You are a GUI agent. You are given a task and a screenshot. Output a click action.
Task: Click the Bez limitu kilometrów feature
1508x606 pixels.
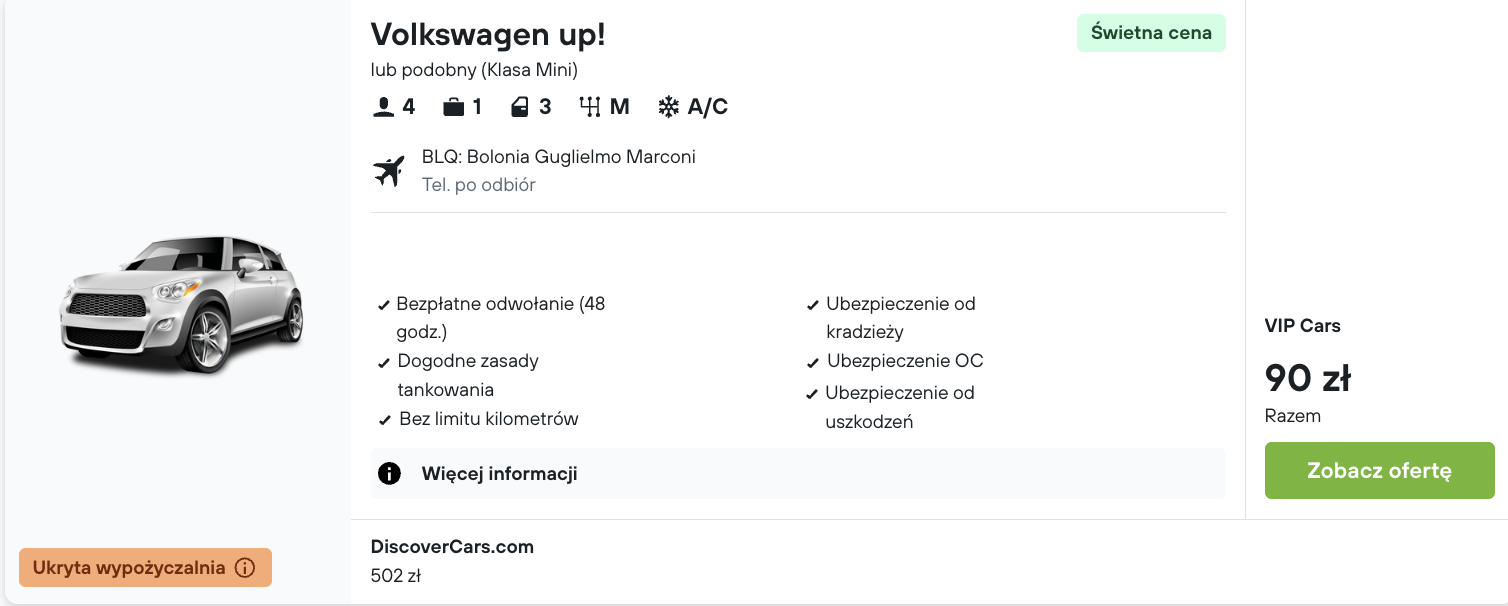coord(488,419)
